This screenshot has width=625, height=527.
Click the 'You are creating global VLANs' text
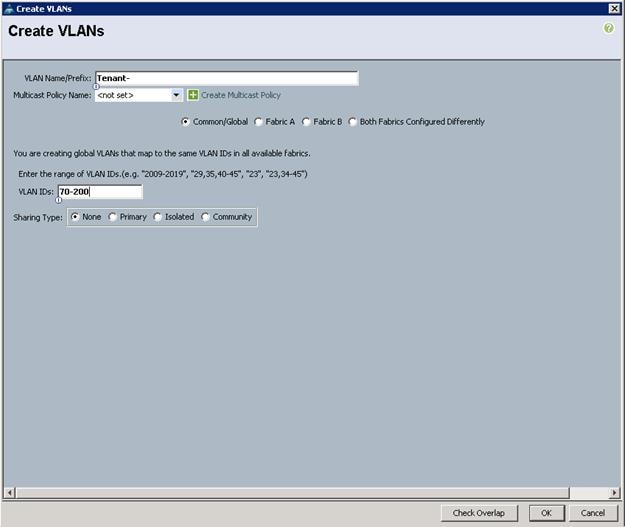pyautogui.click(x=162, y=153)
